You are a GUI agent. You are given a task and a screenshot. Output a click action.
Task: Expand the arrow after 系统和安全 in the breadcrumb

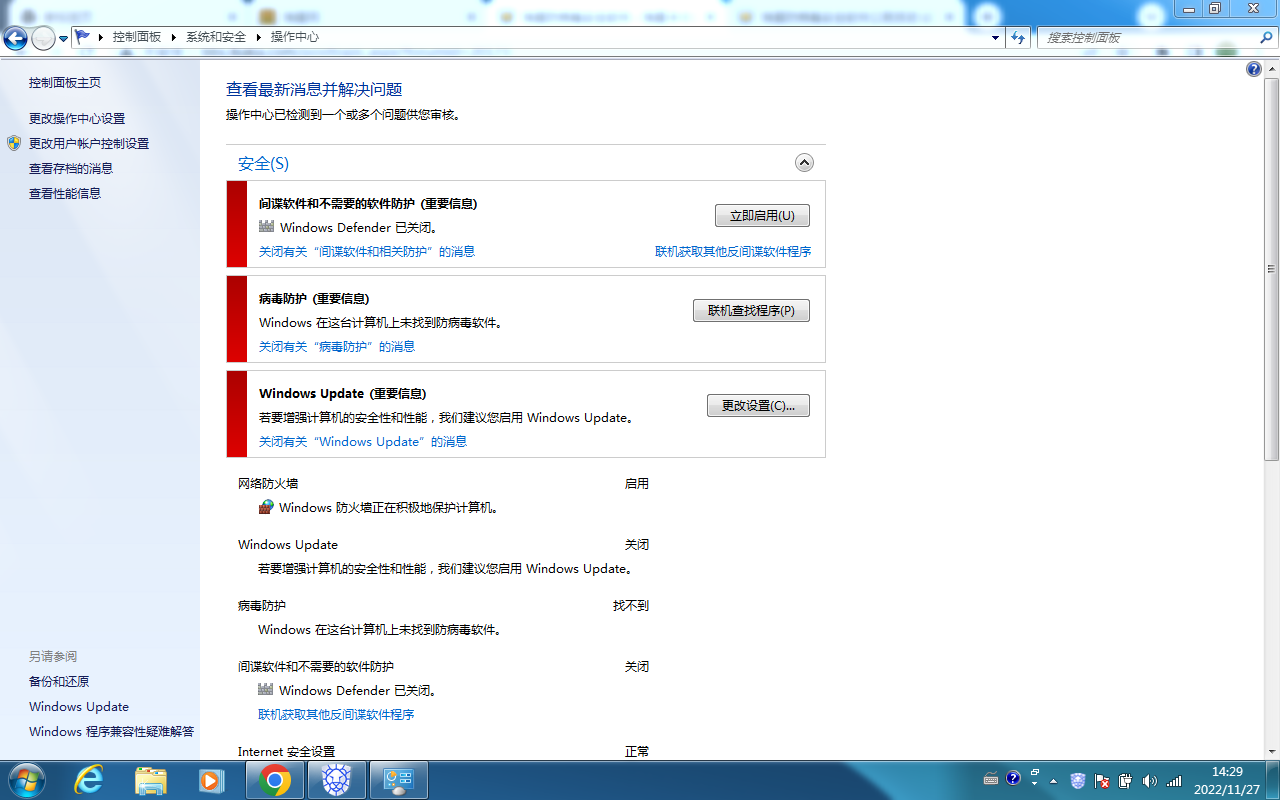click(x=258, y=37)
